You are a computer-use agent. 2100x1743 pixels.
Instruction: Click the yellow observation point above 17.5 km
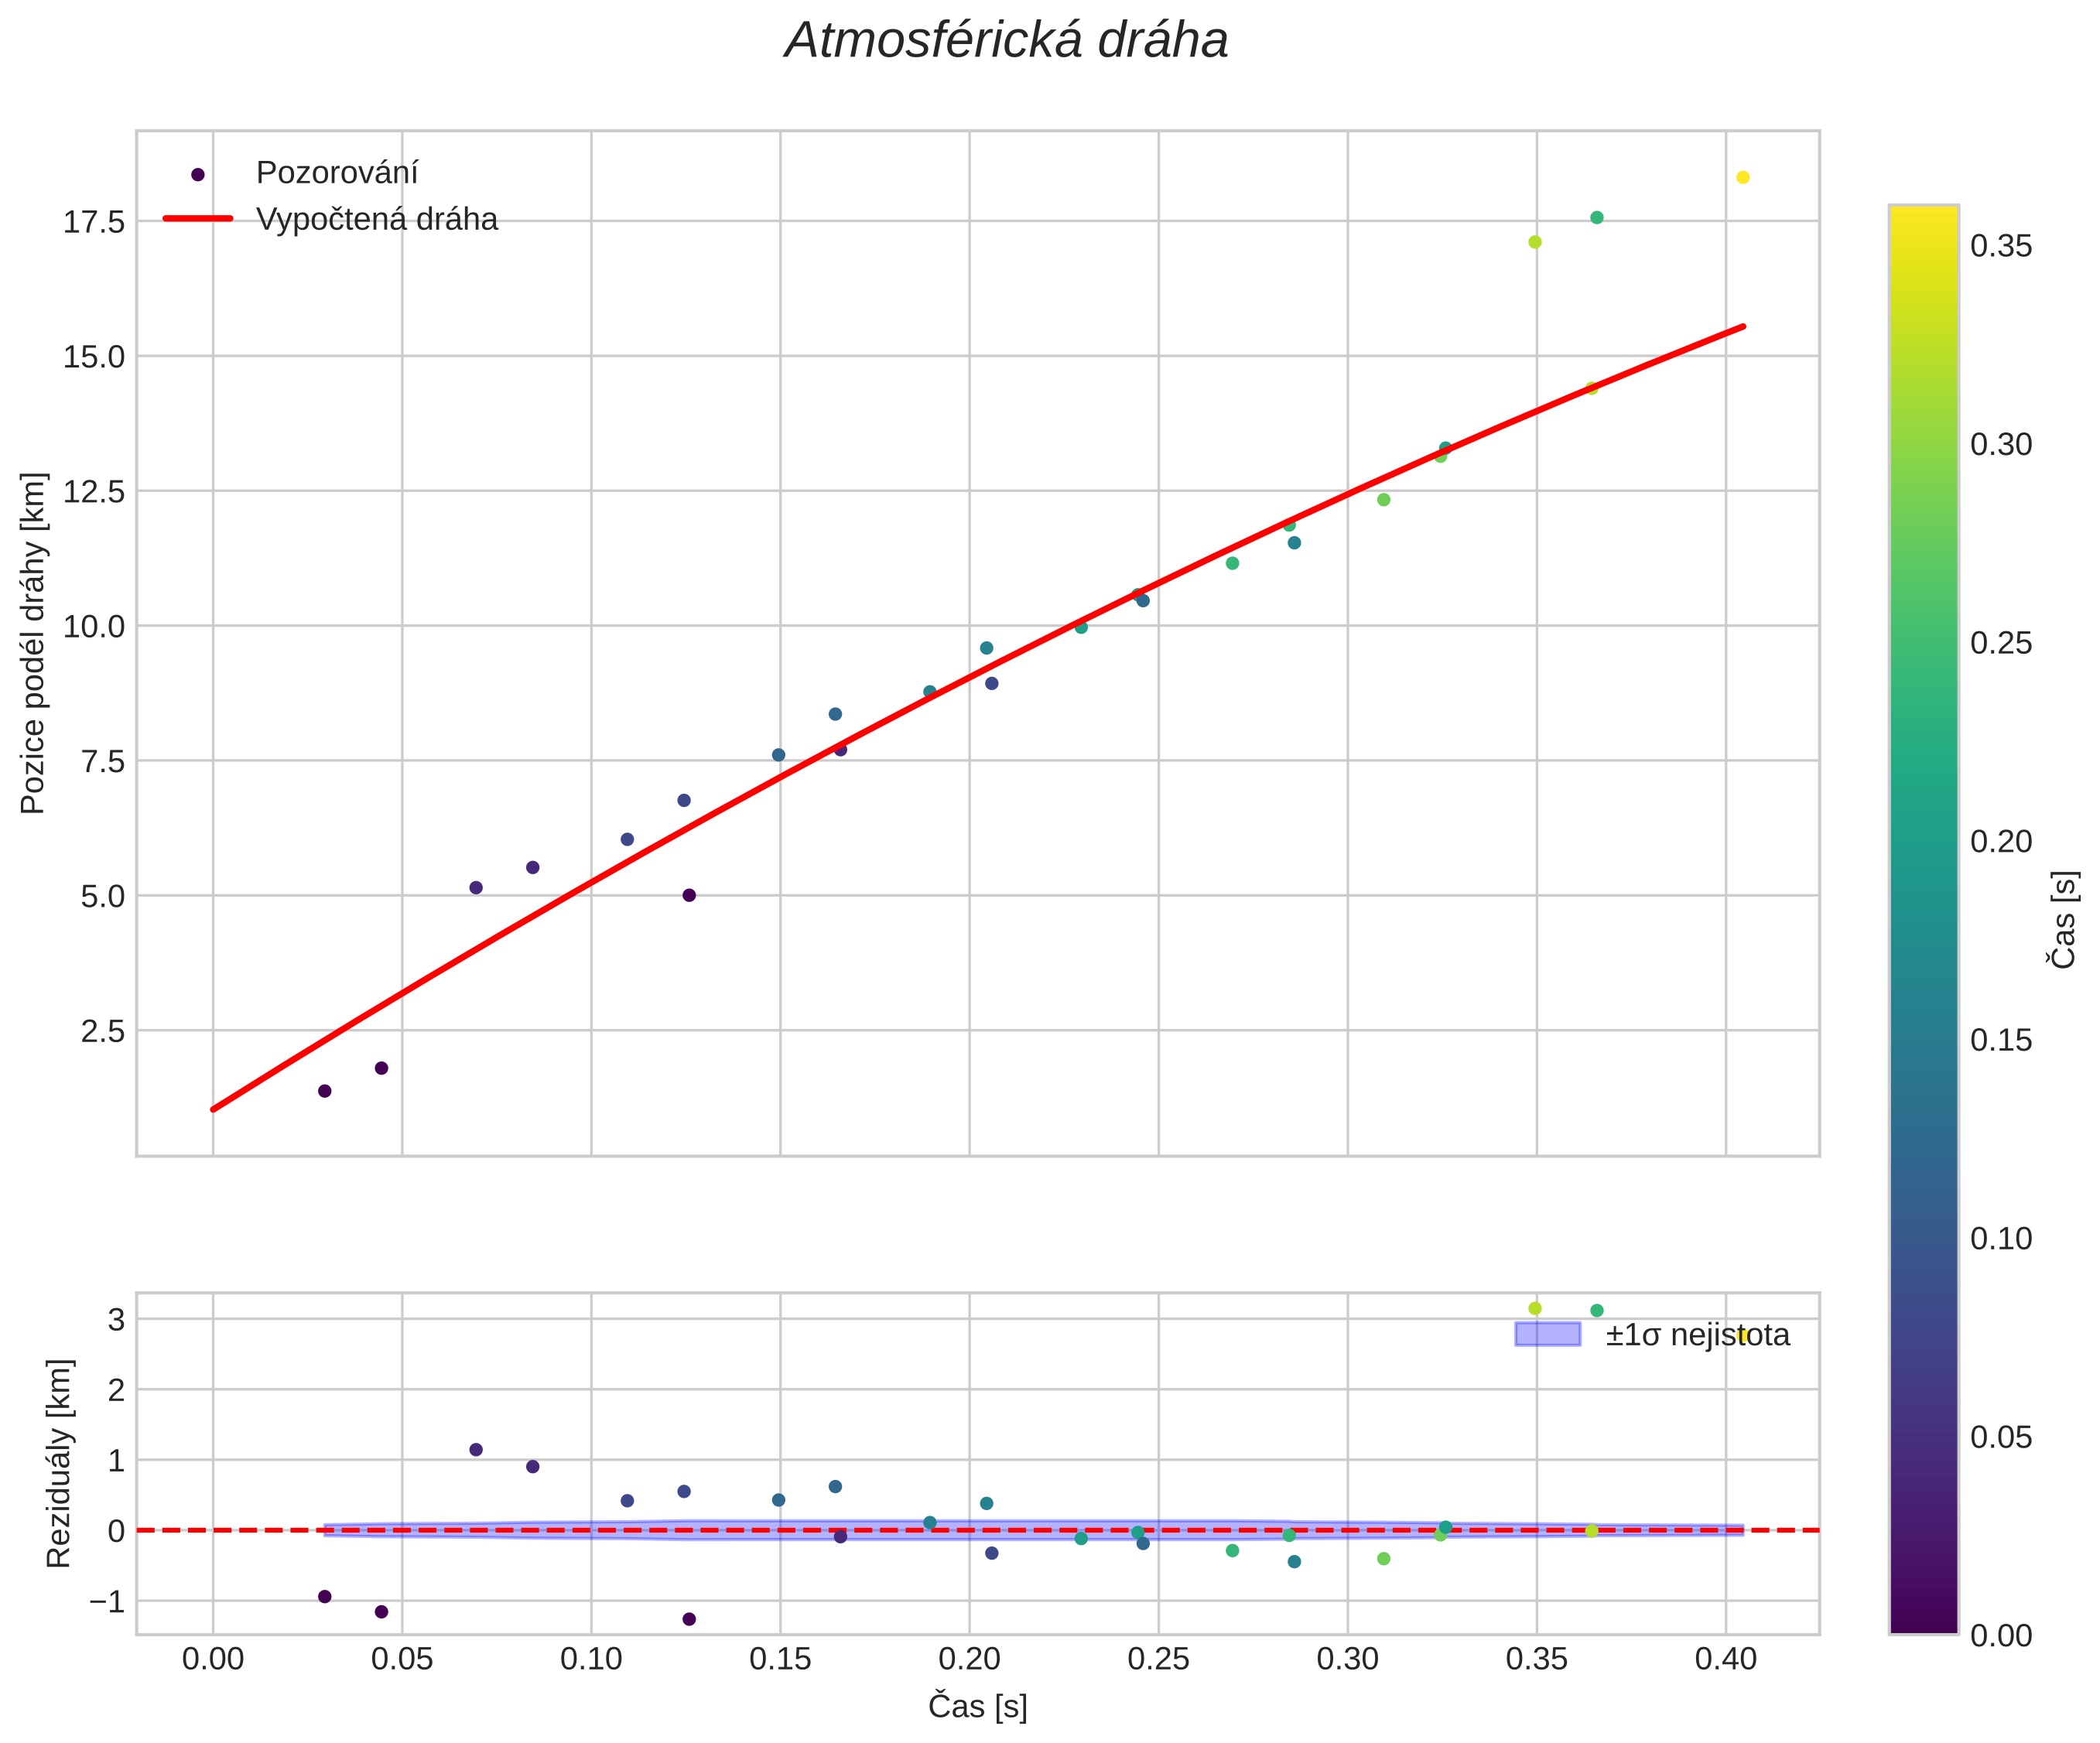point(1743,177)
